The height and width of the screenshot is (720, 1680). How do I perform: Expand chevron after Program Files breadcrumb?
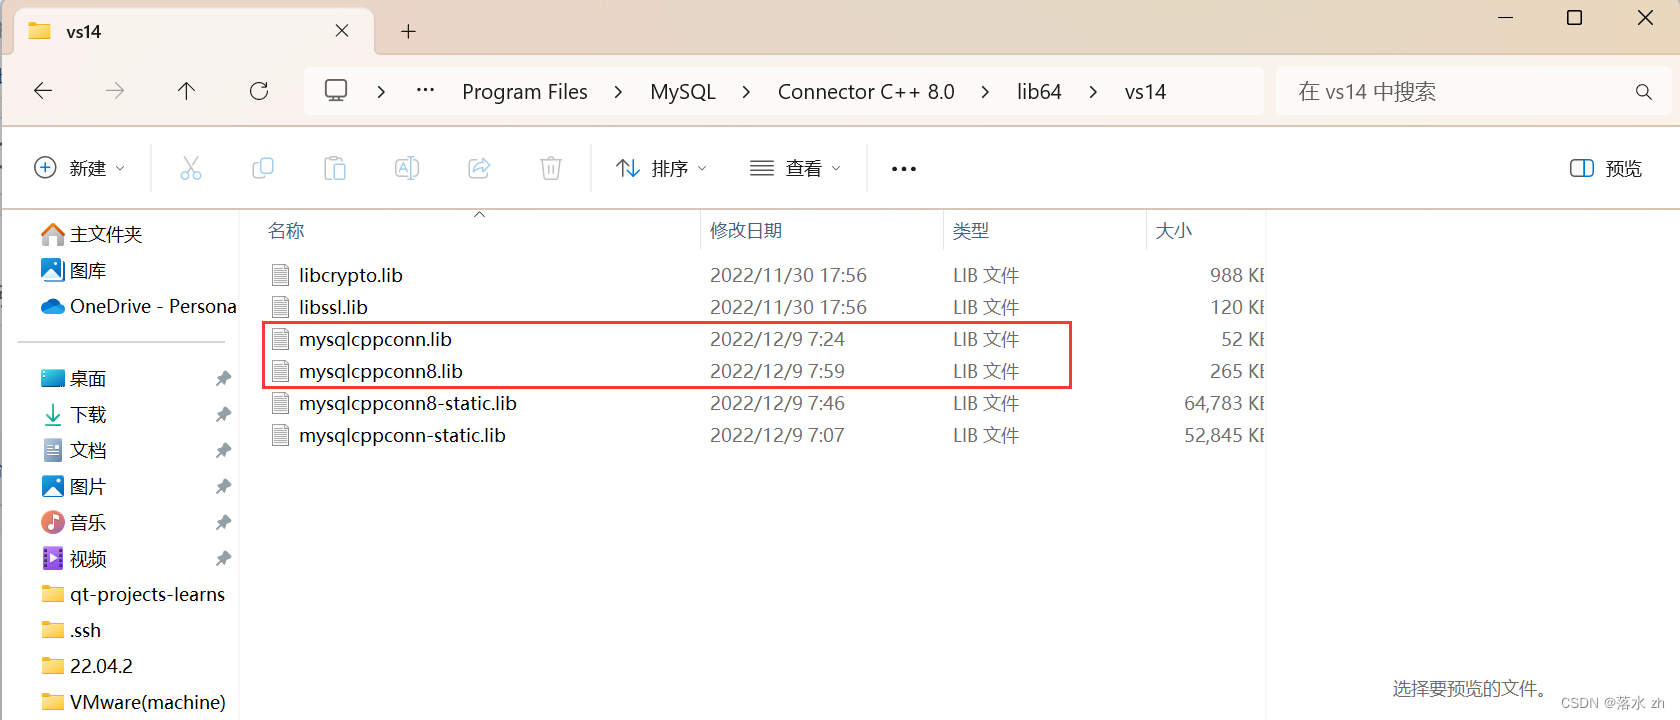pyautogui.click(x=618, y=92)
